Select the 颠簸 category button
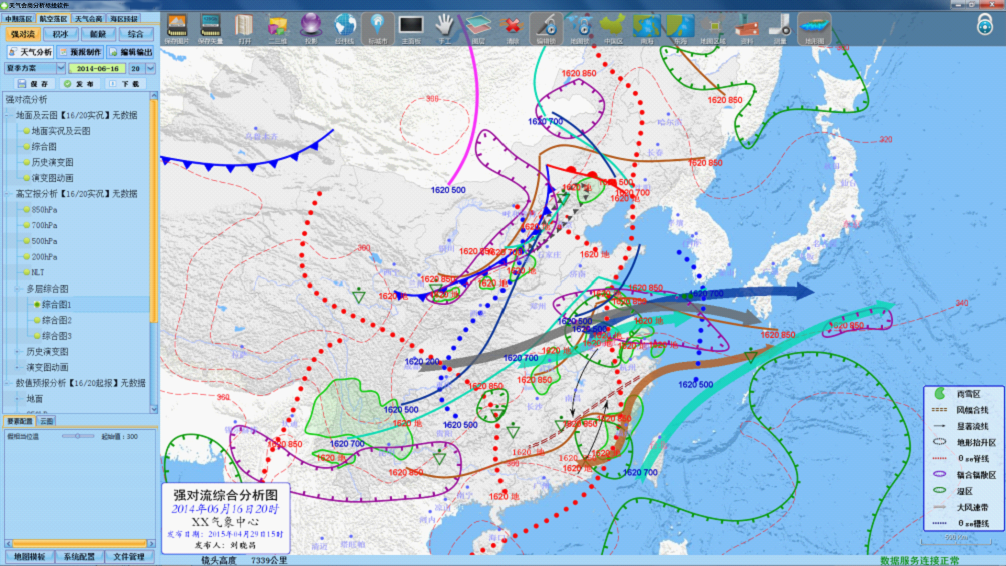1006x566 pixels. (98, 34)
